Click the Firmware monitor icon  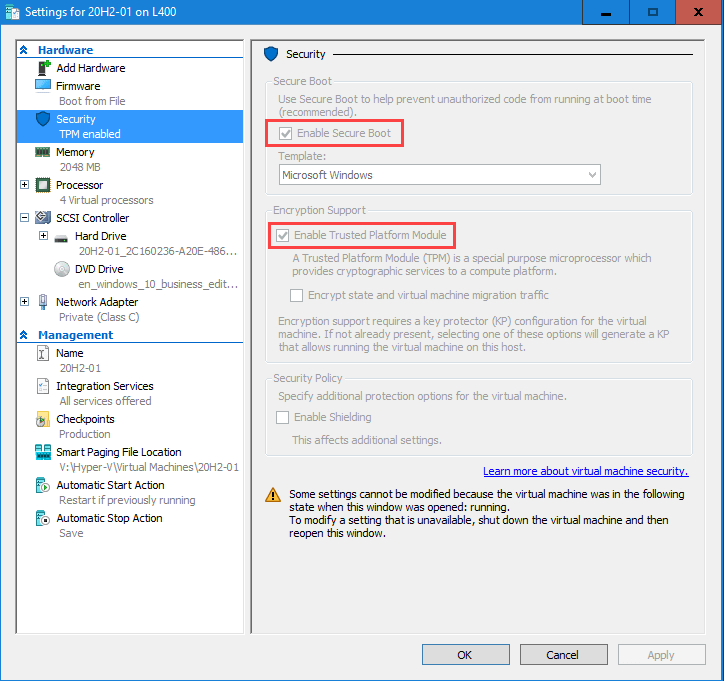click(x=43, y=86)
